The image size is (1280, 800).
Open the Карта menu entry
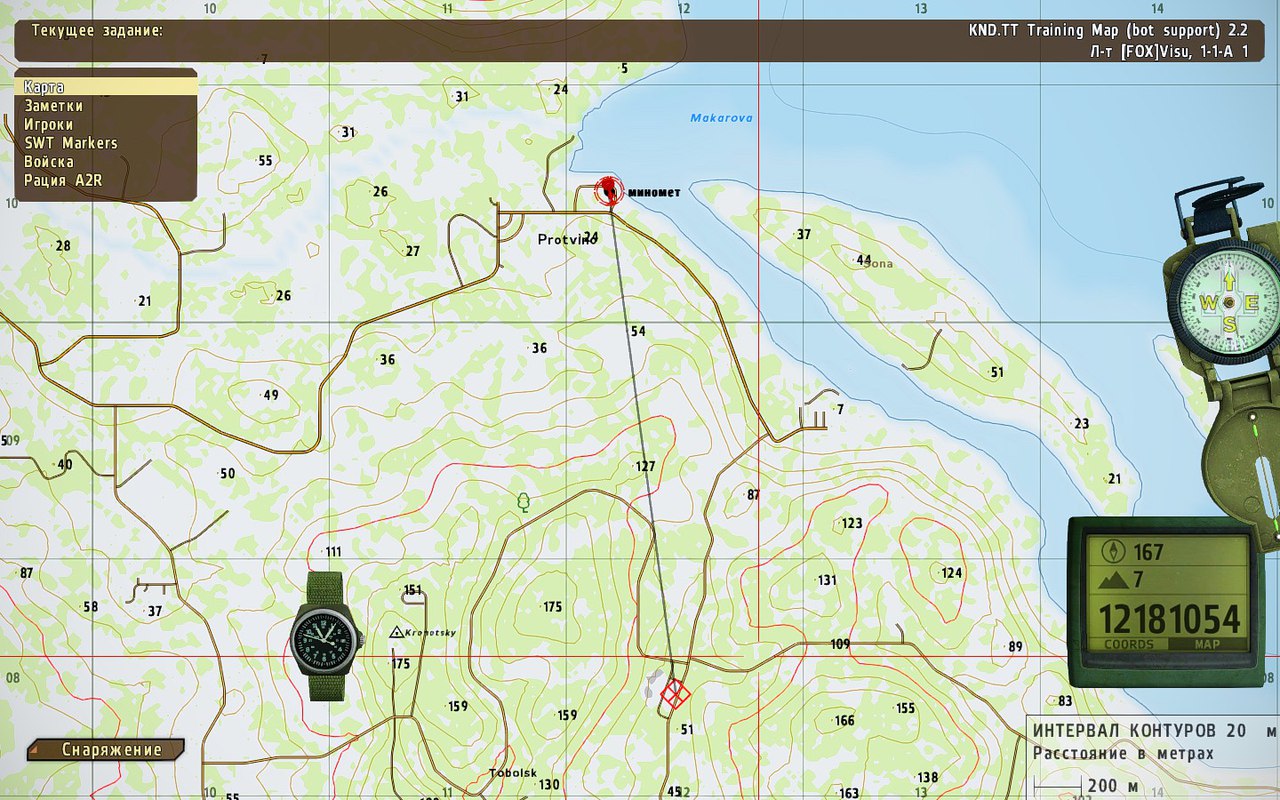[x=105, y=87]
